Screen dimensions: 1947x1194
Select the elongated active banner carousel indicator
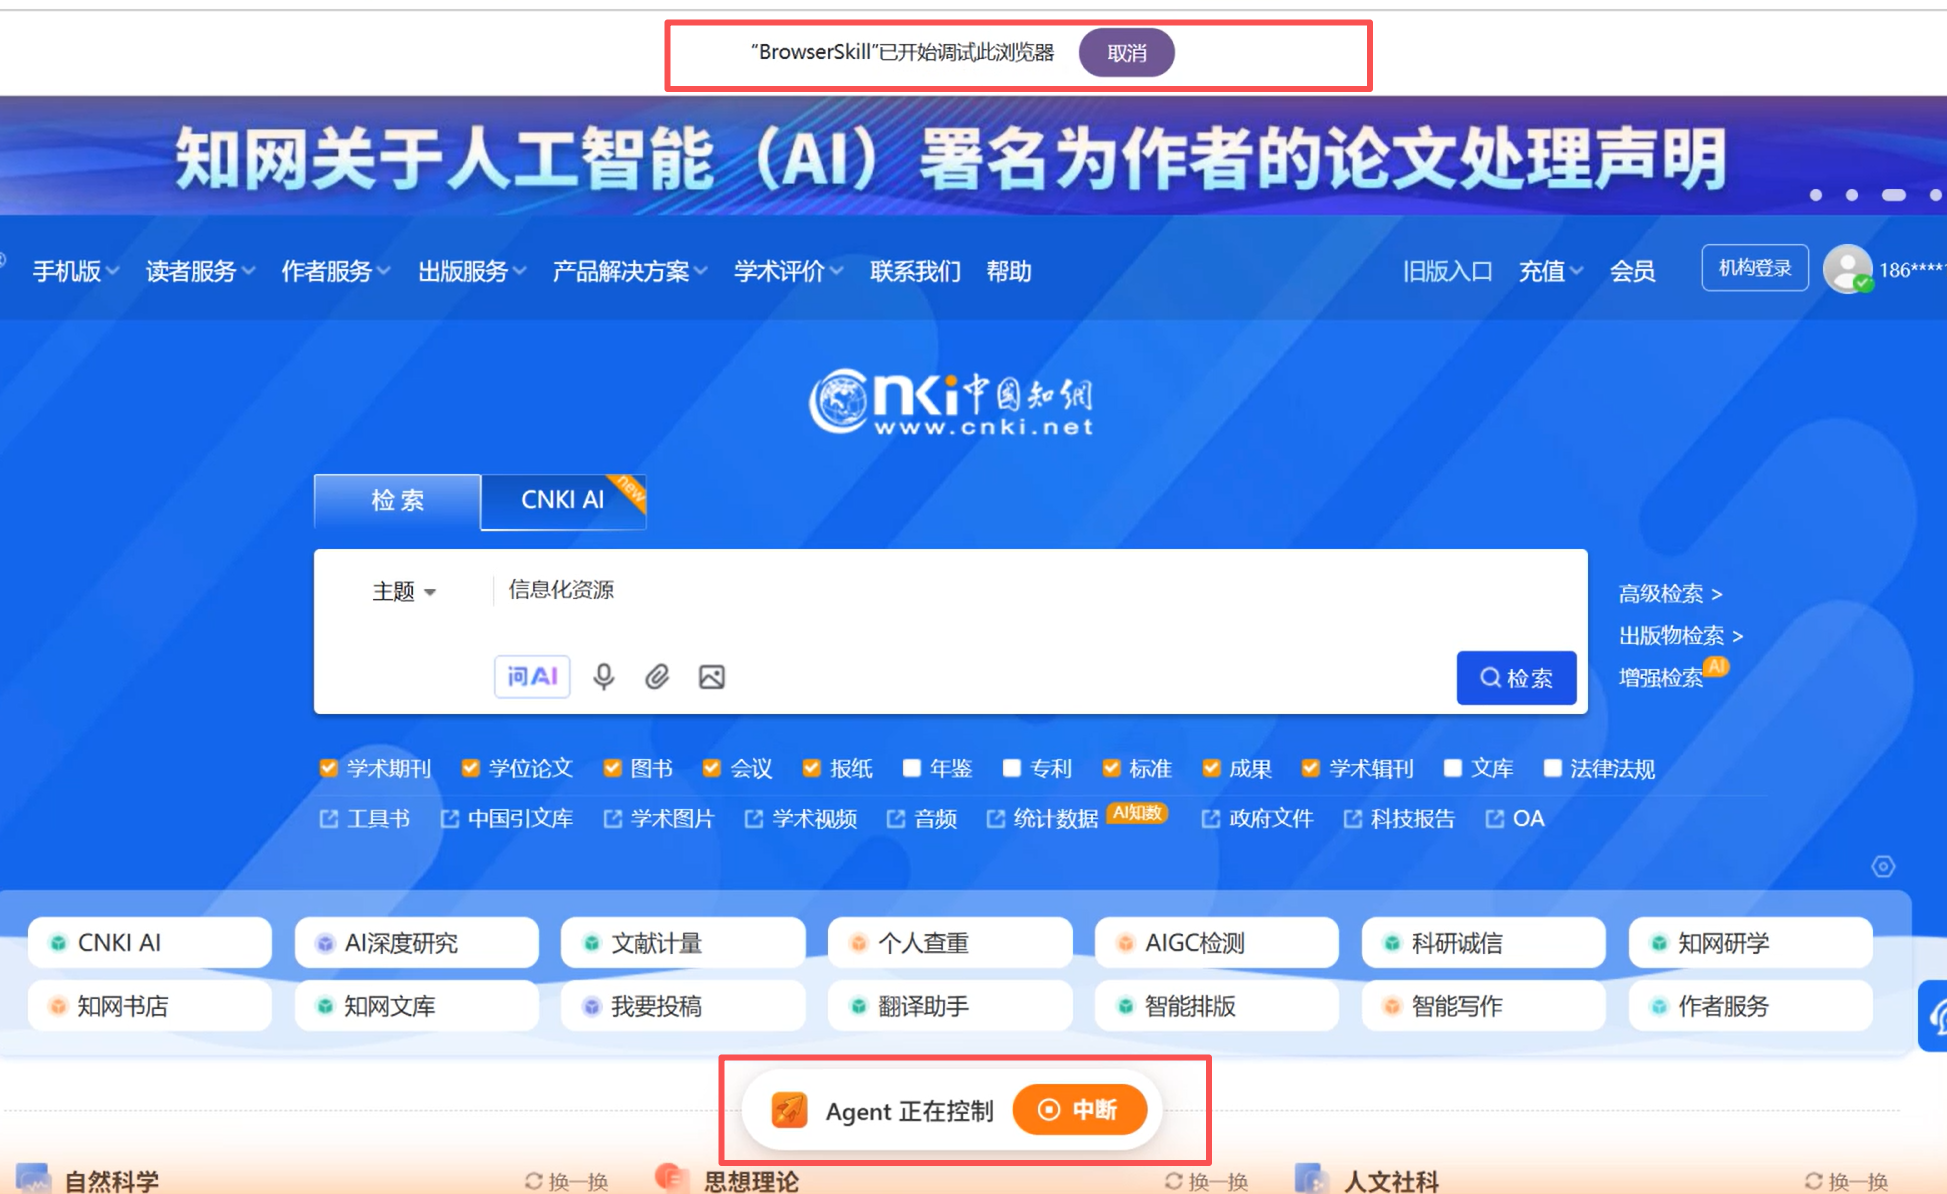click(x=1893, y=195)
